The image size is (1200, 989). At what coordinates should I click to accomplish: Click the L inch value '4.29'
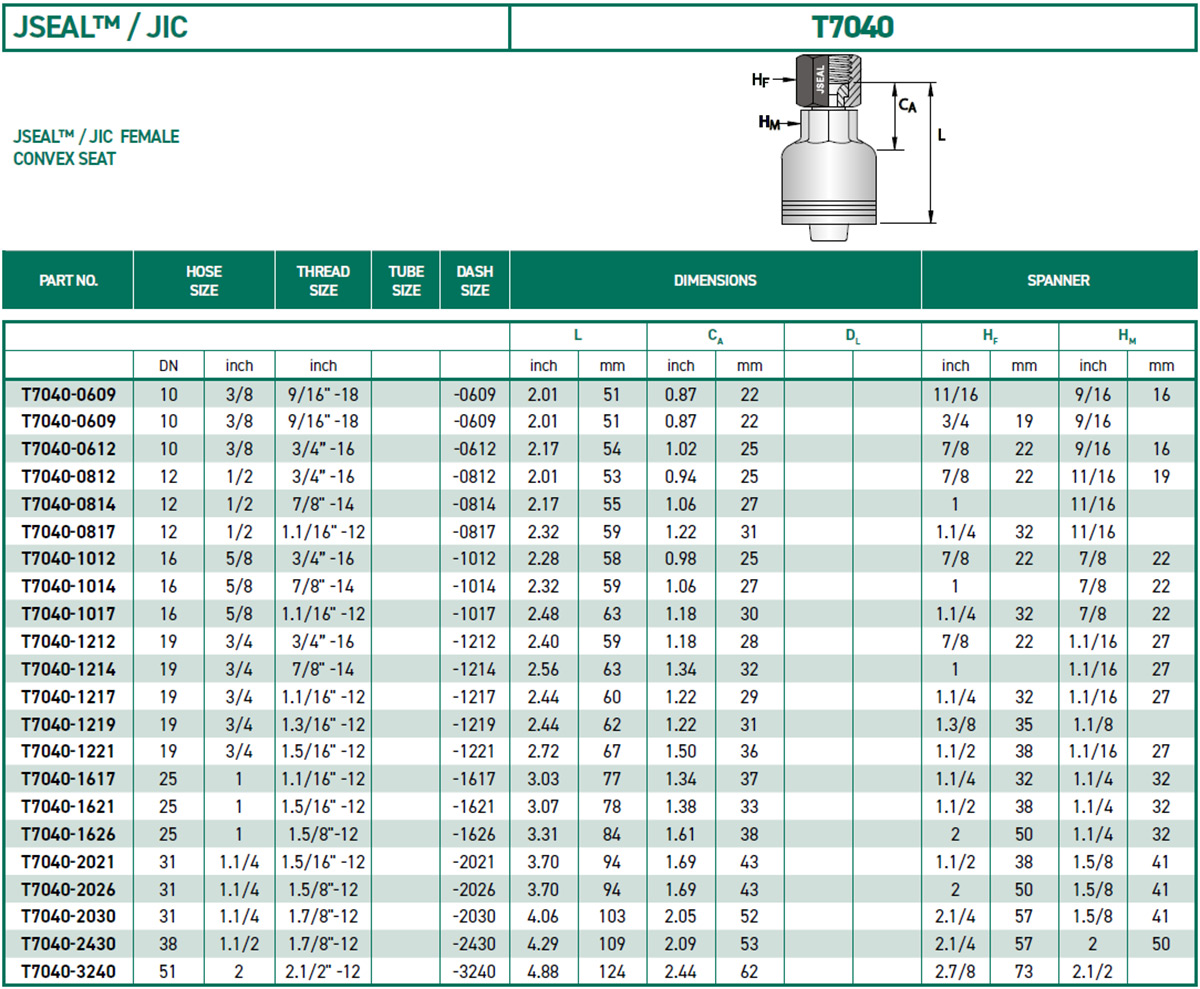coord(543,944)
